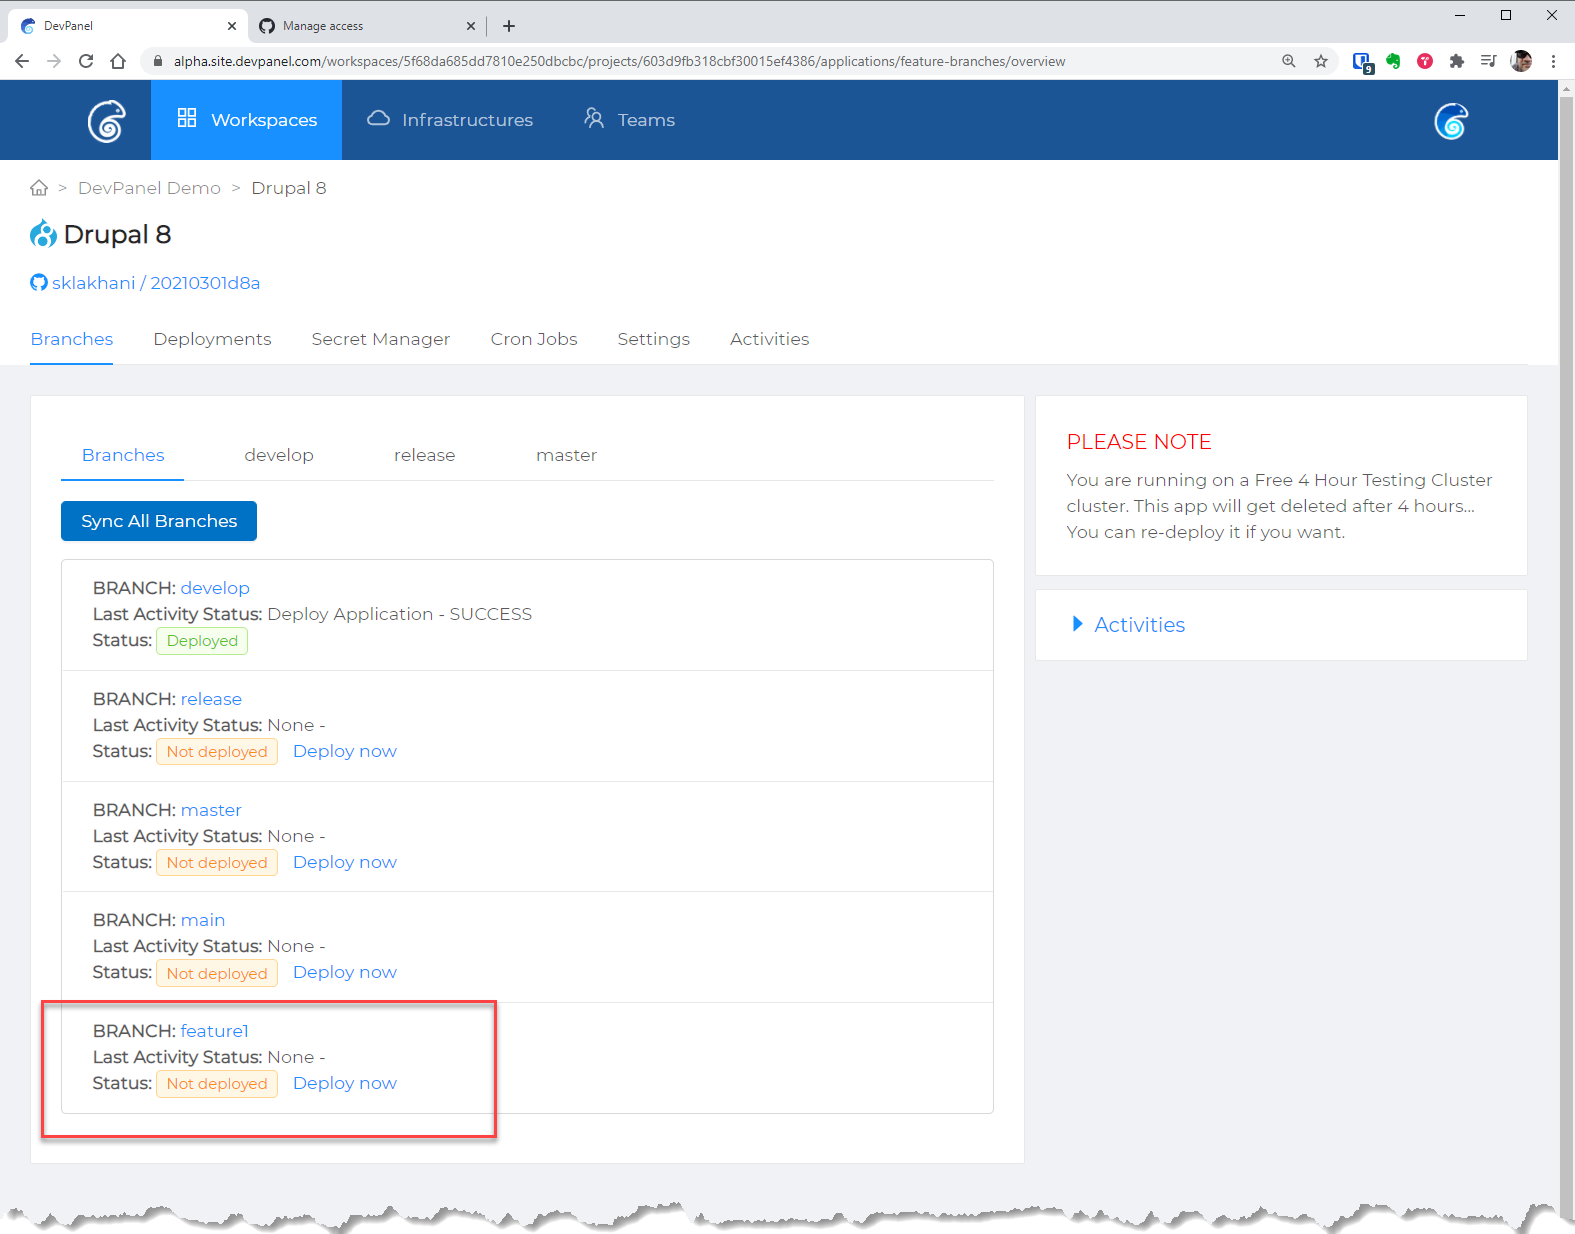
Task: Click the DevPanel logo in header
Action: pyautogui.click(x=106, y=121)
